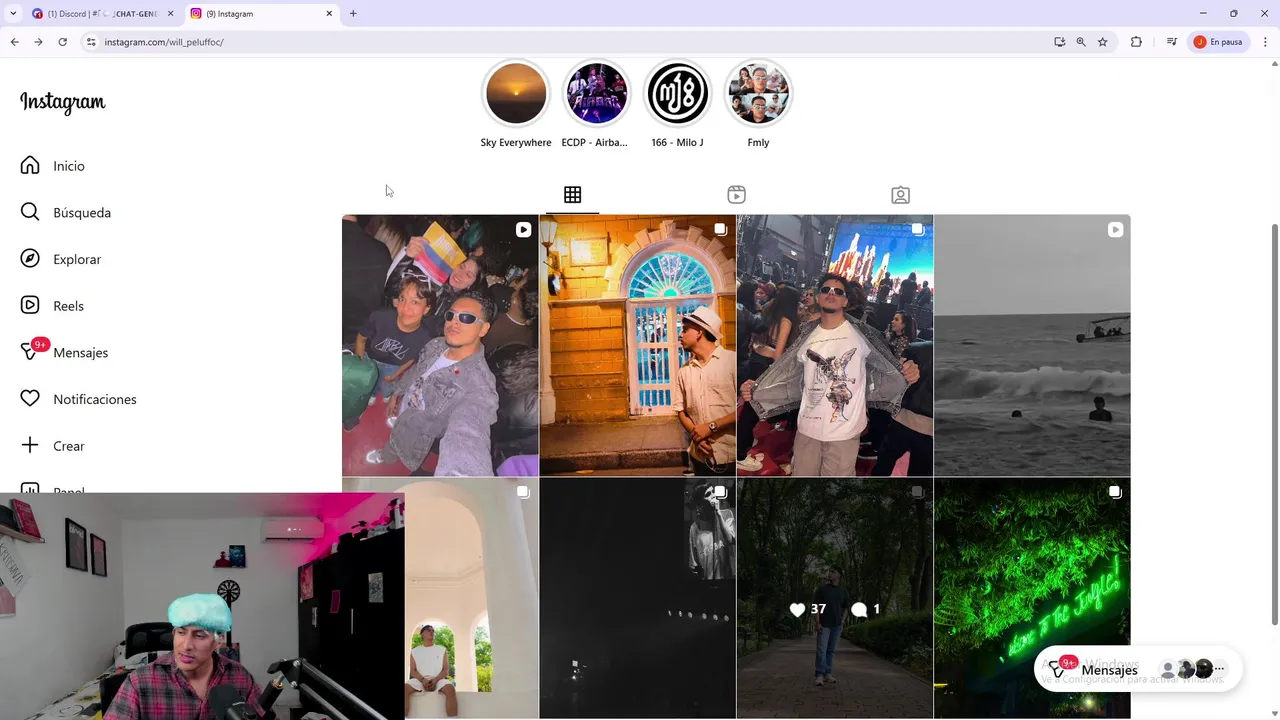
Task: Go back in browser history
Action: point(14,42)
